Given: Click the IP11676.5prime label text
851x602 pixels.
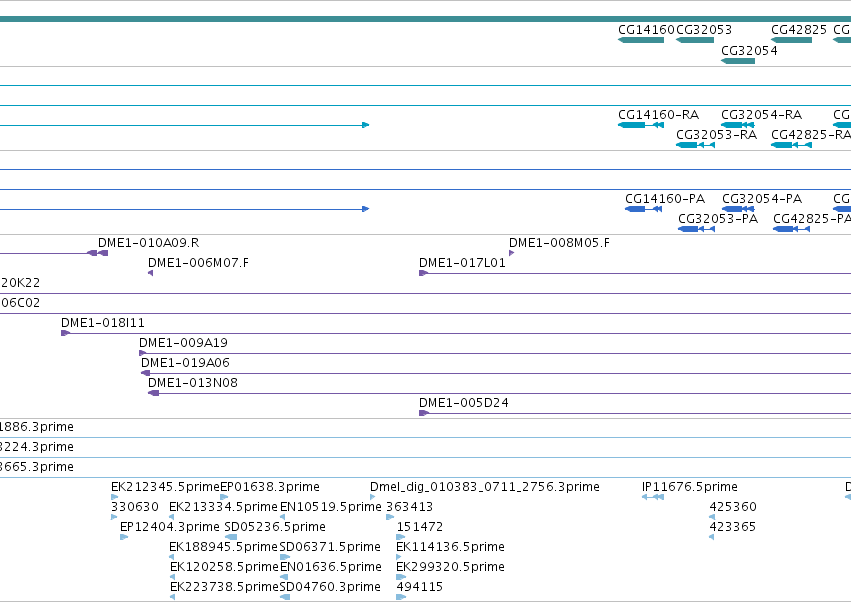Looking at the screenshot, I should [689, 487].
